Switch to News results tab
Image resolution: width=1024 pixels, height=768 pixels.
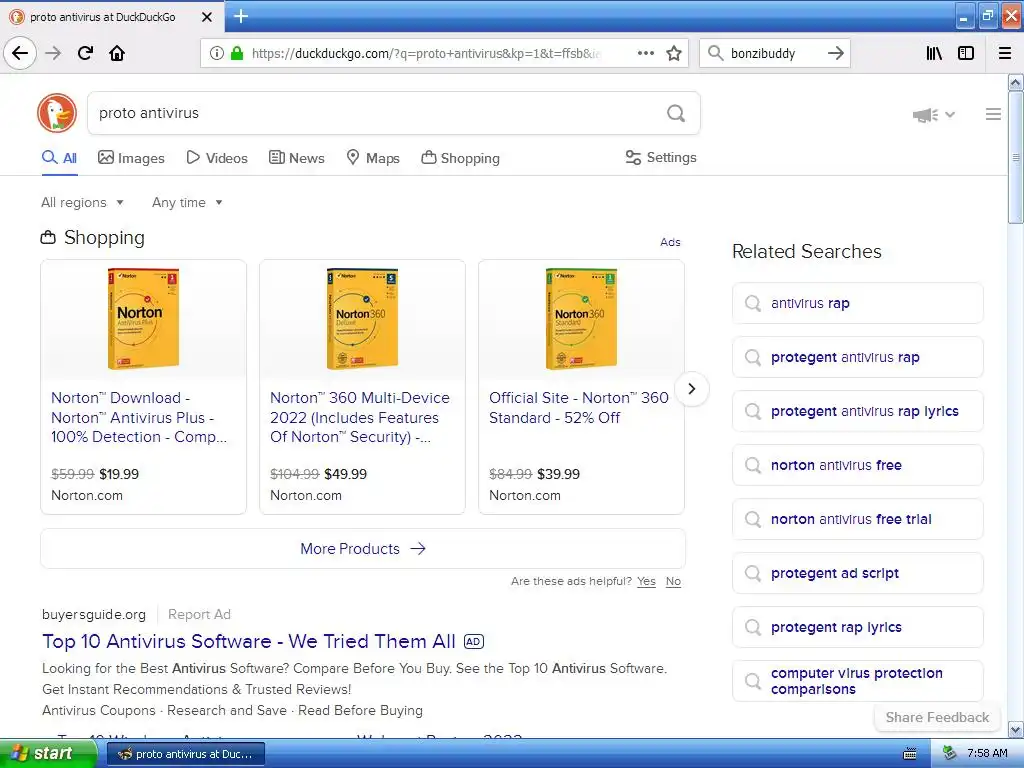coord(296,158)
